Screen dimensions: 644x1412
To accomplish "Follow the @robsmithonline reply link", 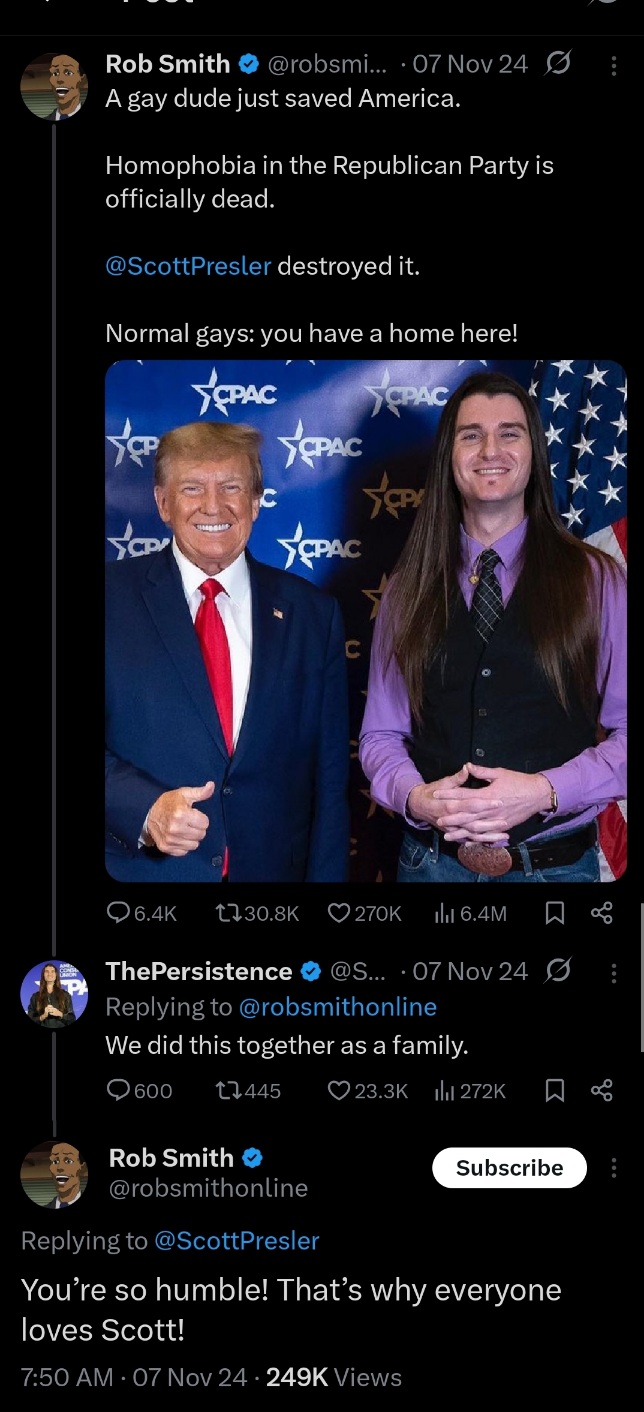I will pyautogui.click(x=337, y=1006).
